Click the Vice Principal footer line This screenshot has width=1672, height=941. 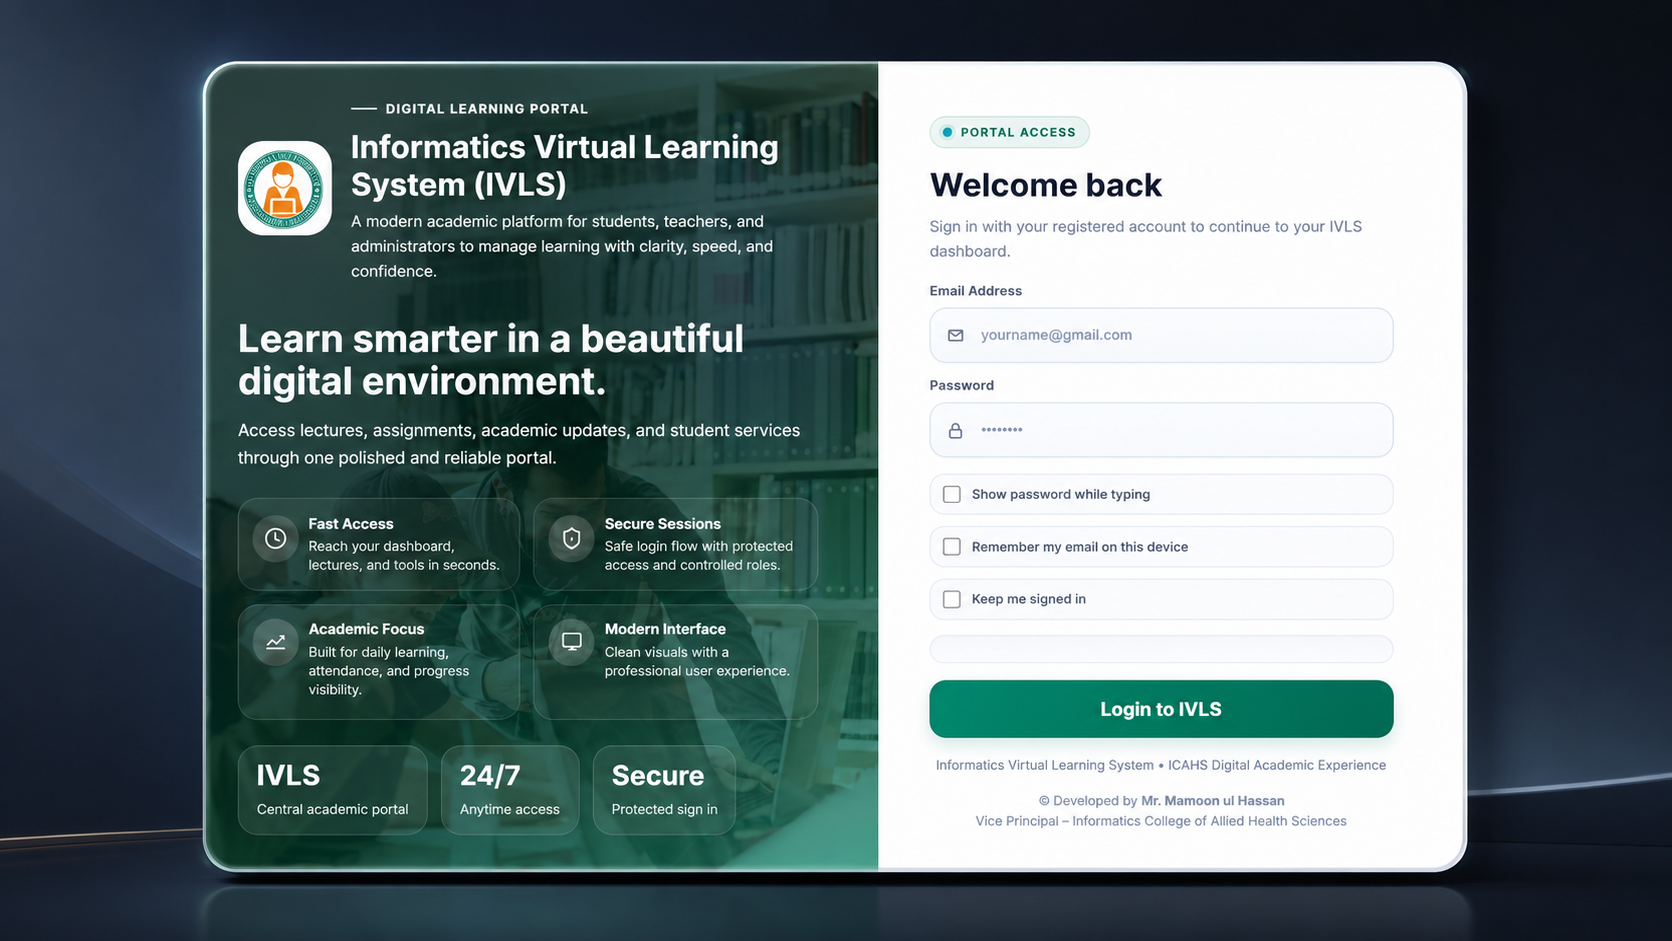click(1161, 821)
